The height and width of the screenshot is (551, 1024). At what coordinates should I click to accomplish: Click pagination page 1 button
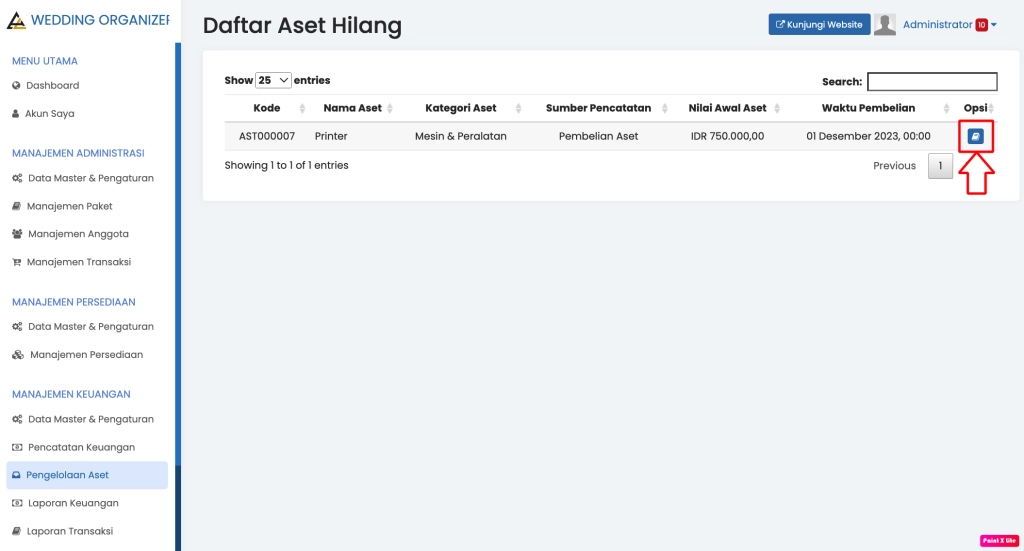click(940, 166)
